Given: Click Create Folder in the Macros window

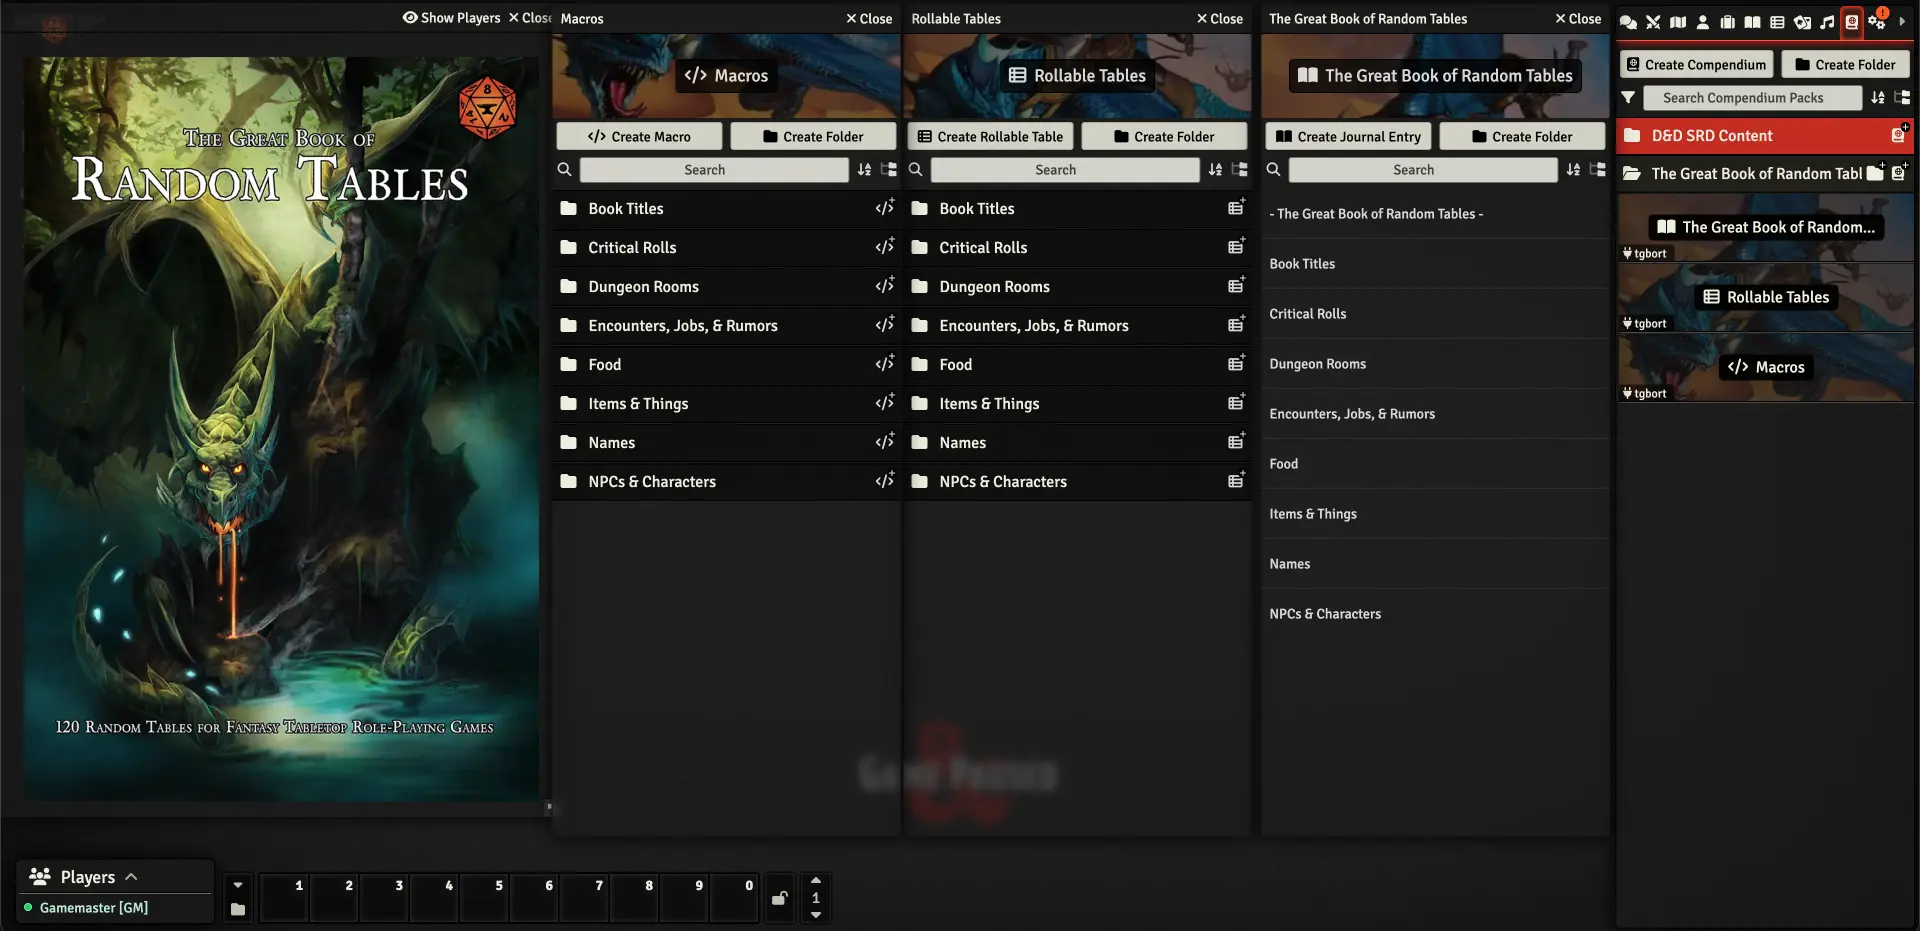Looking at the screenshot, I should [x=813, y=136].
